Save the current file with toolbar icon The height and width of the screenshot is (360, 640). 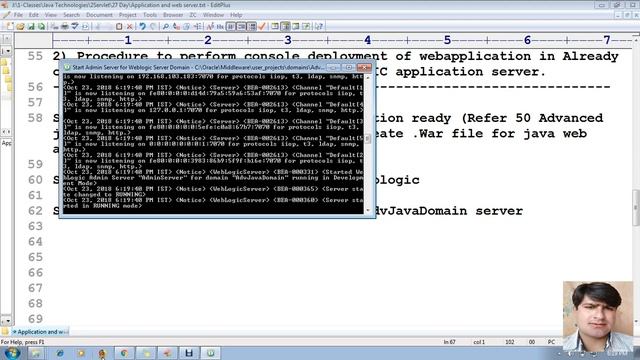[31, 27]
